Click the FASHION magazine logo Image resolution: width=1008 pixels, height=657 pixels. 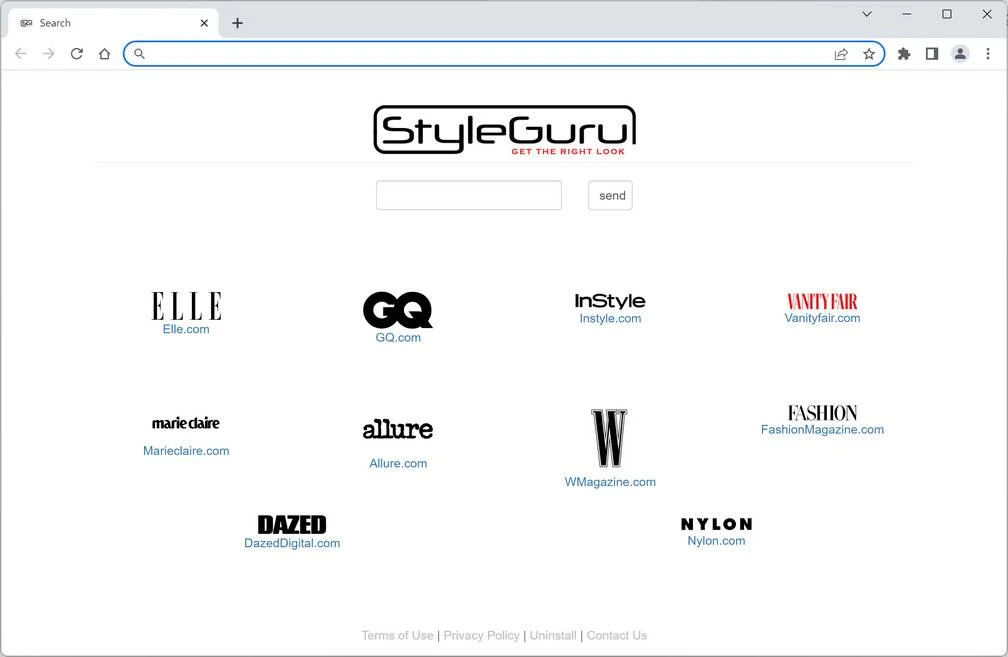pos(822,413)
